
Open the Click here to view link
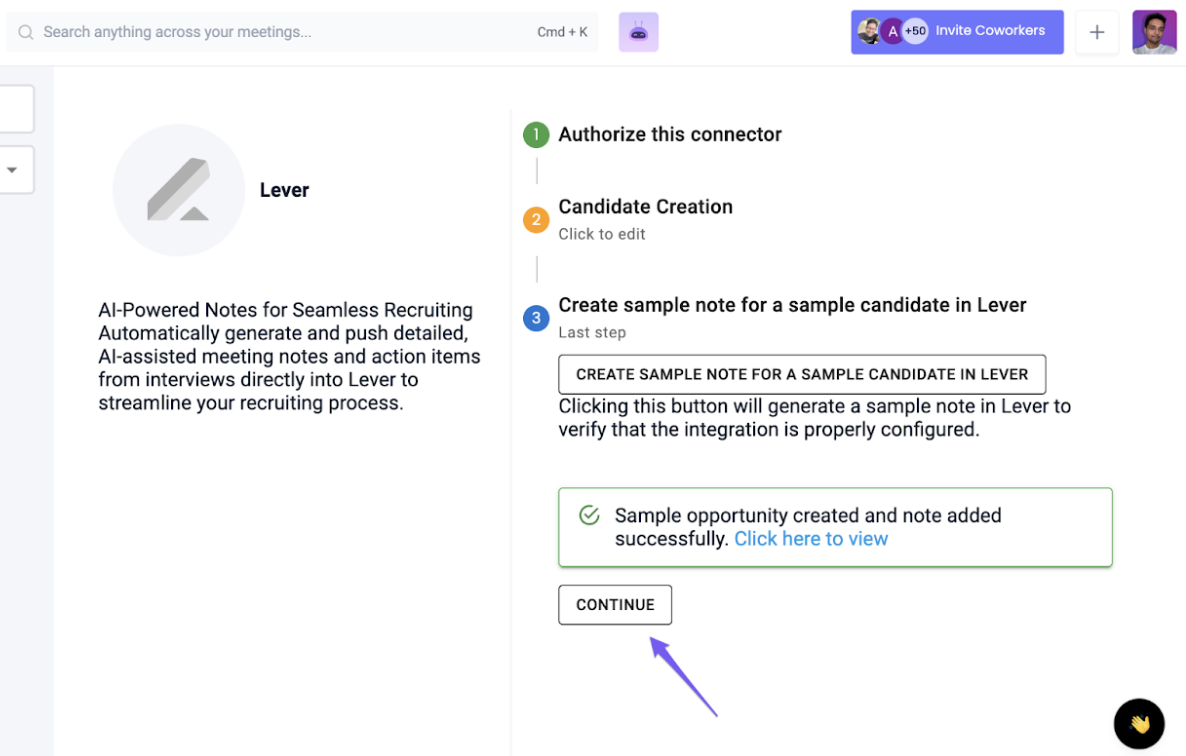(811, 539)
